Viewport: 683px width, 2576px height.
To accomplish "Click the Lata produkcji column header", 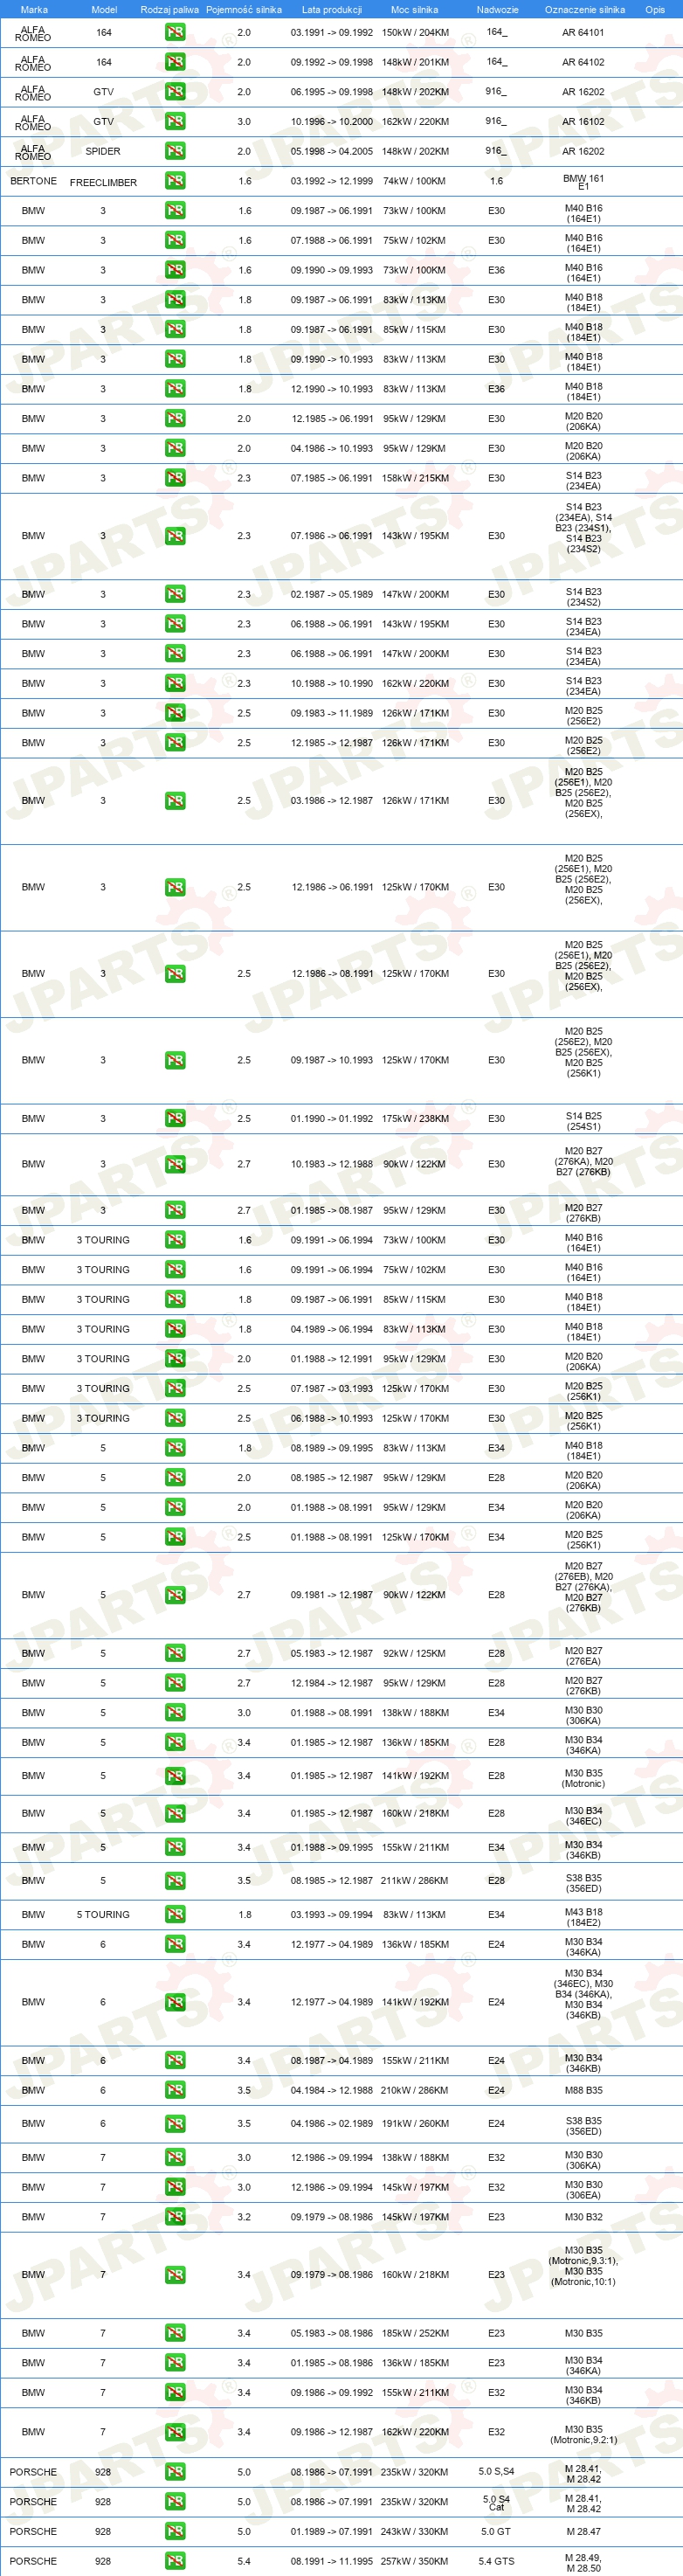I will [x=332, y=10].
